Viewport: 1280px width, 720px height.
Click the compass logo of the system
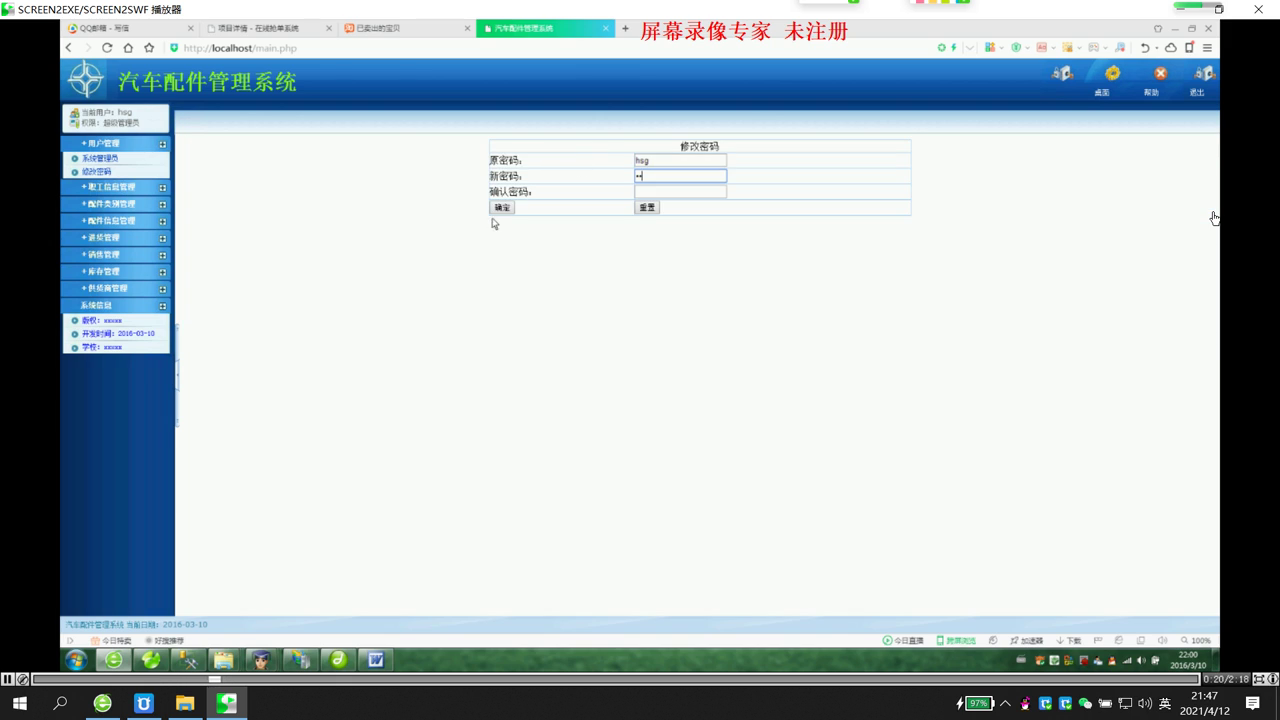(86, 79)
